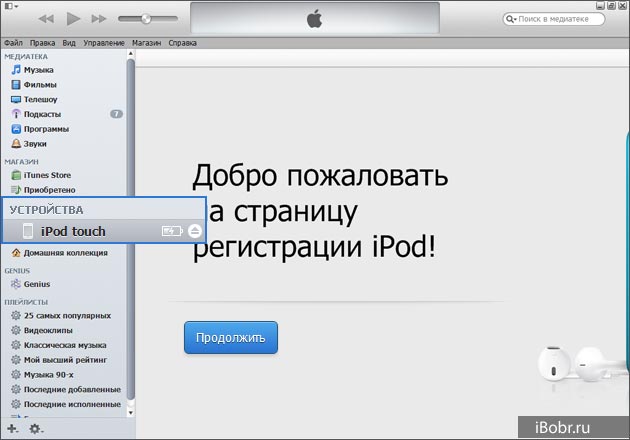Select the Приобретено label
Viewport: 630px width, 440px height.
[x=49, y=190]
